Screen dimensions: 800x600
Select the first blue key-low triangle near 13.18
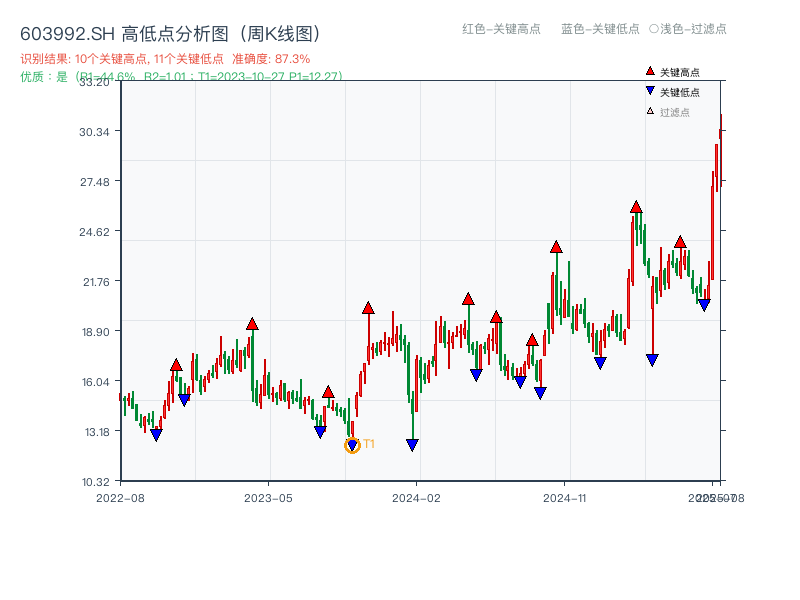click(156, 435)
